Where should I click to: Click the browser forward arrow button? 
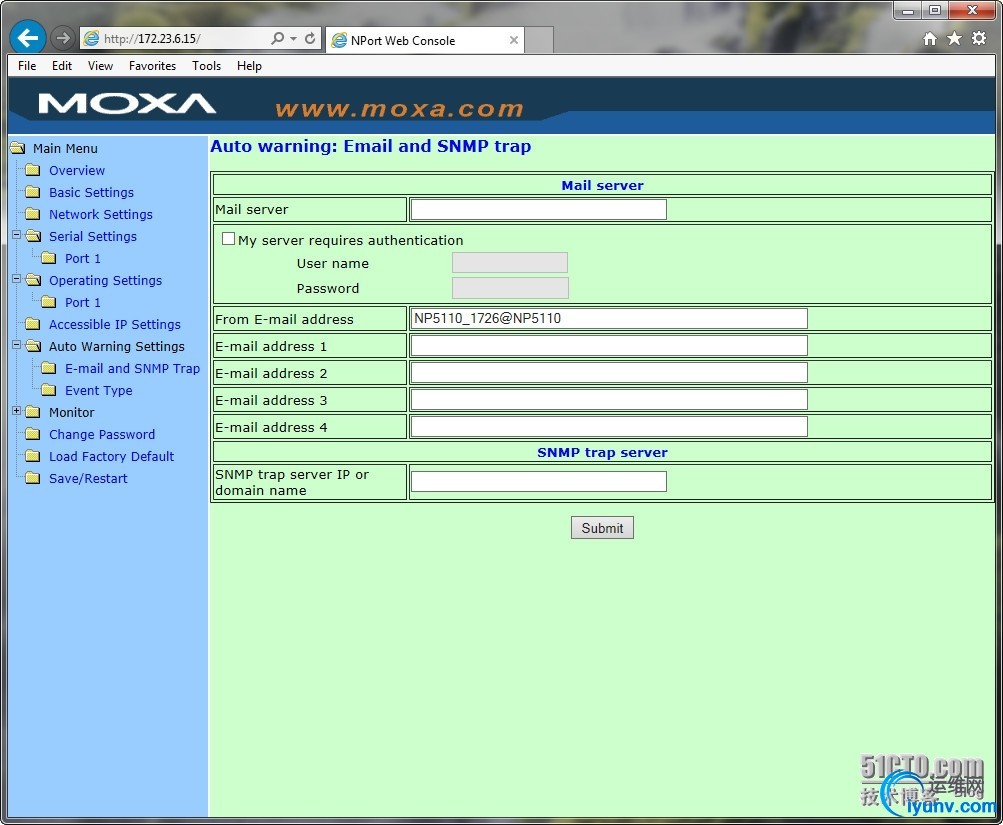[62, 38]
